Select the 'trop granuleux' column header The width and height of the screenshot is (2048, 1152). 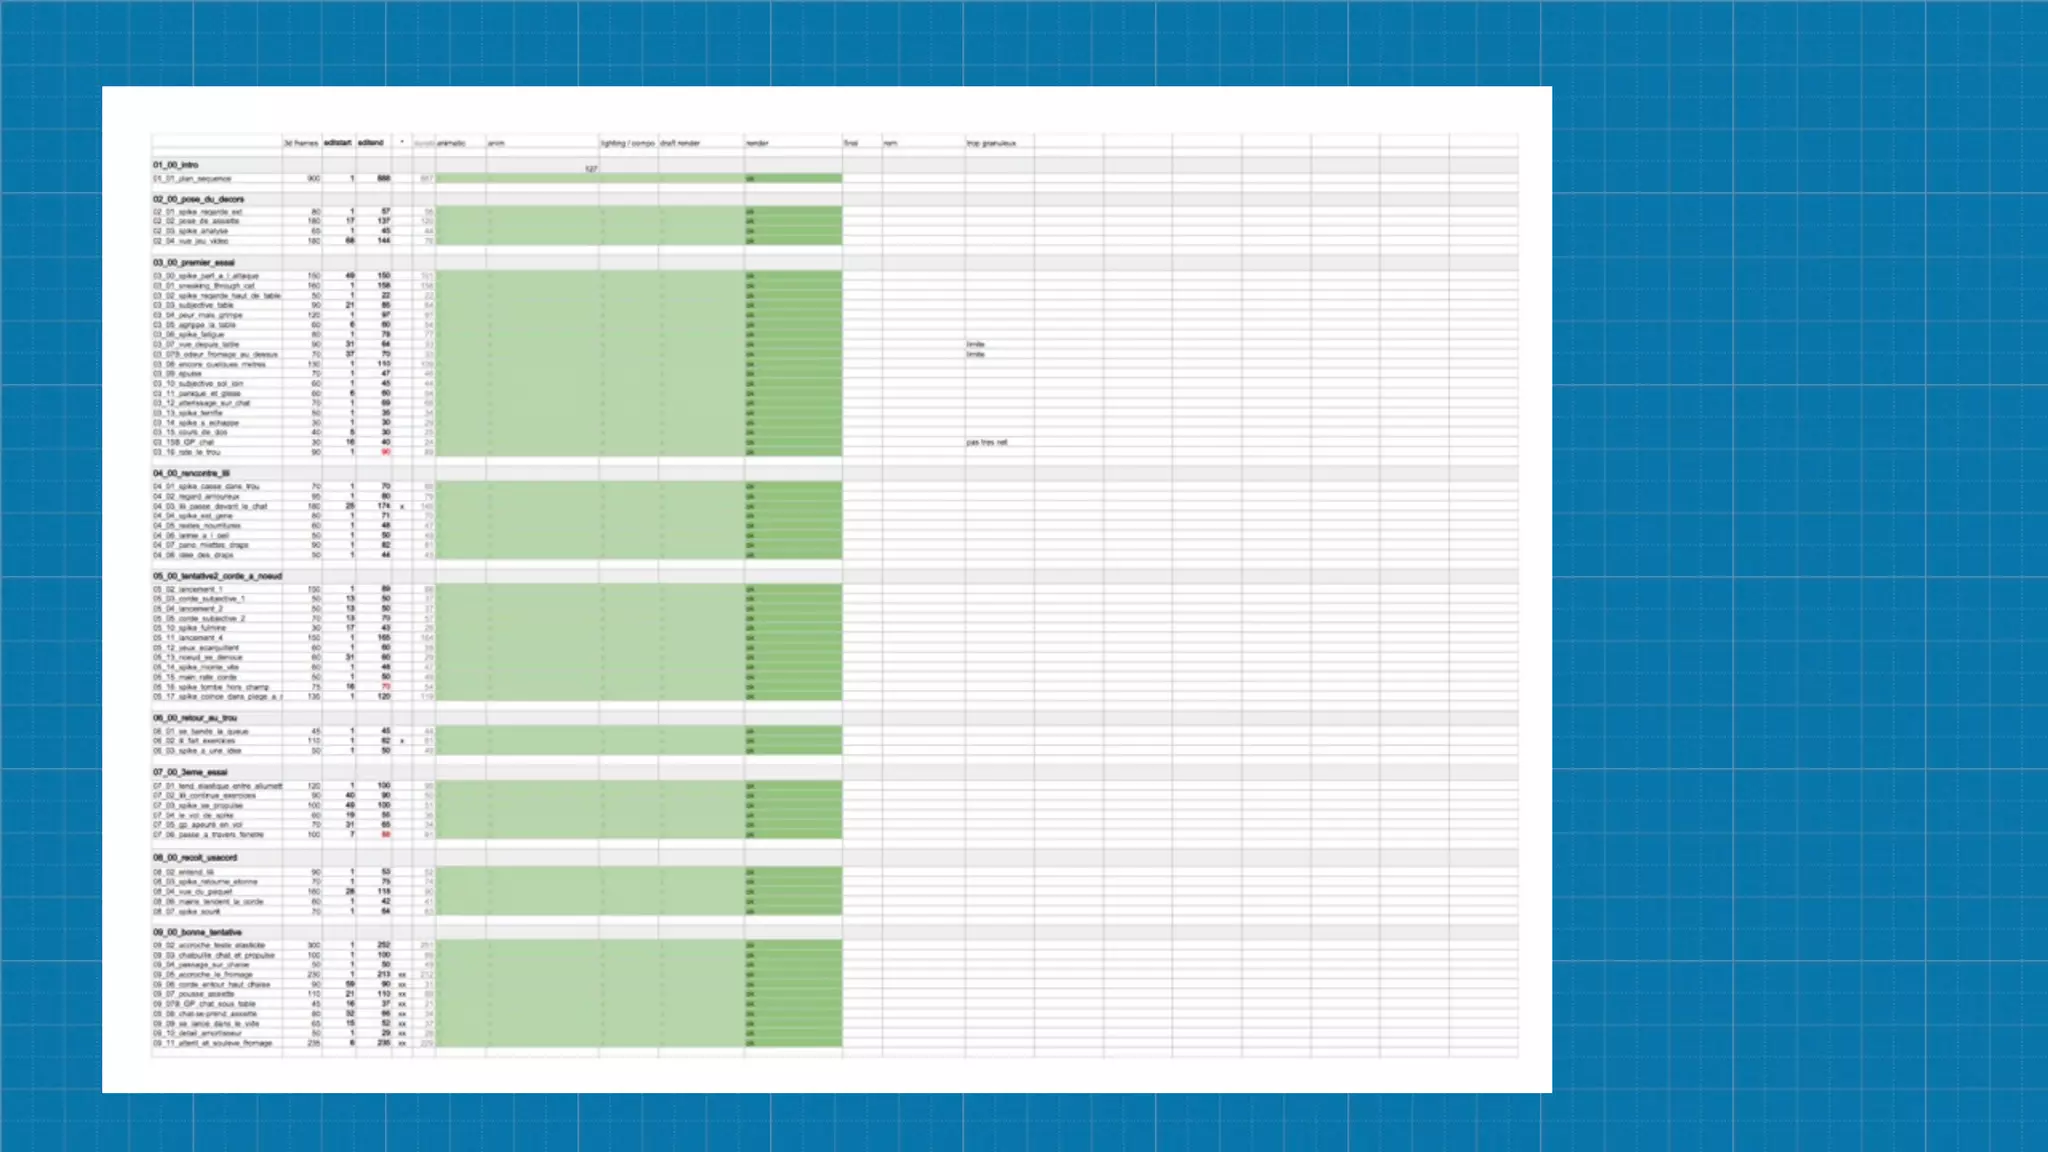[x=991, y=143]
